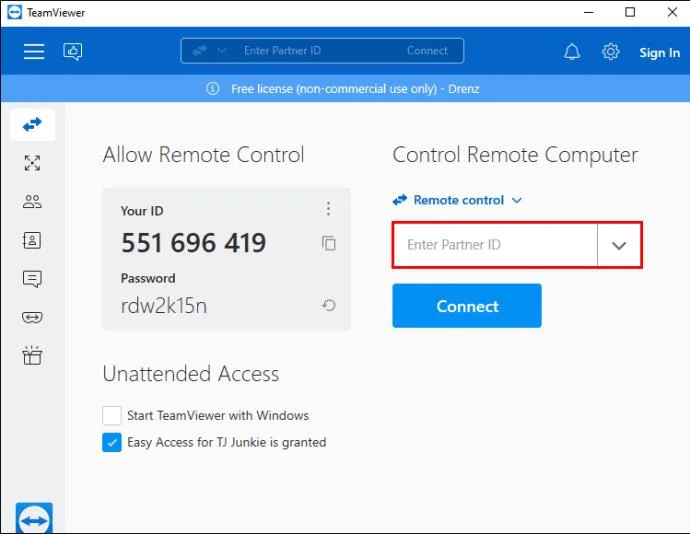The height and width of the screenshot is (534, 690).
Task: Open Remote Management sidebar icon with expanding arrows
Action: pos(32,163)
